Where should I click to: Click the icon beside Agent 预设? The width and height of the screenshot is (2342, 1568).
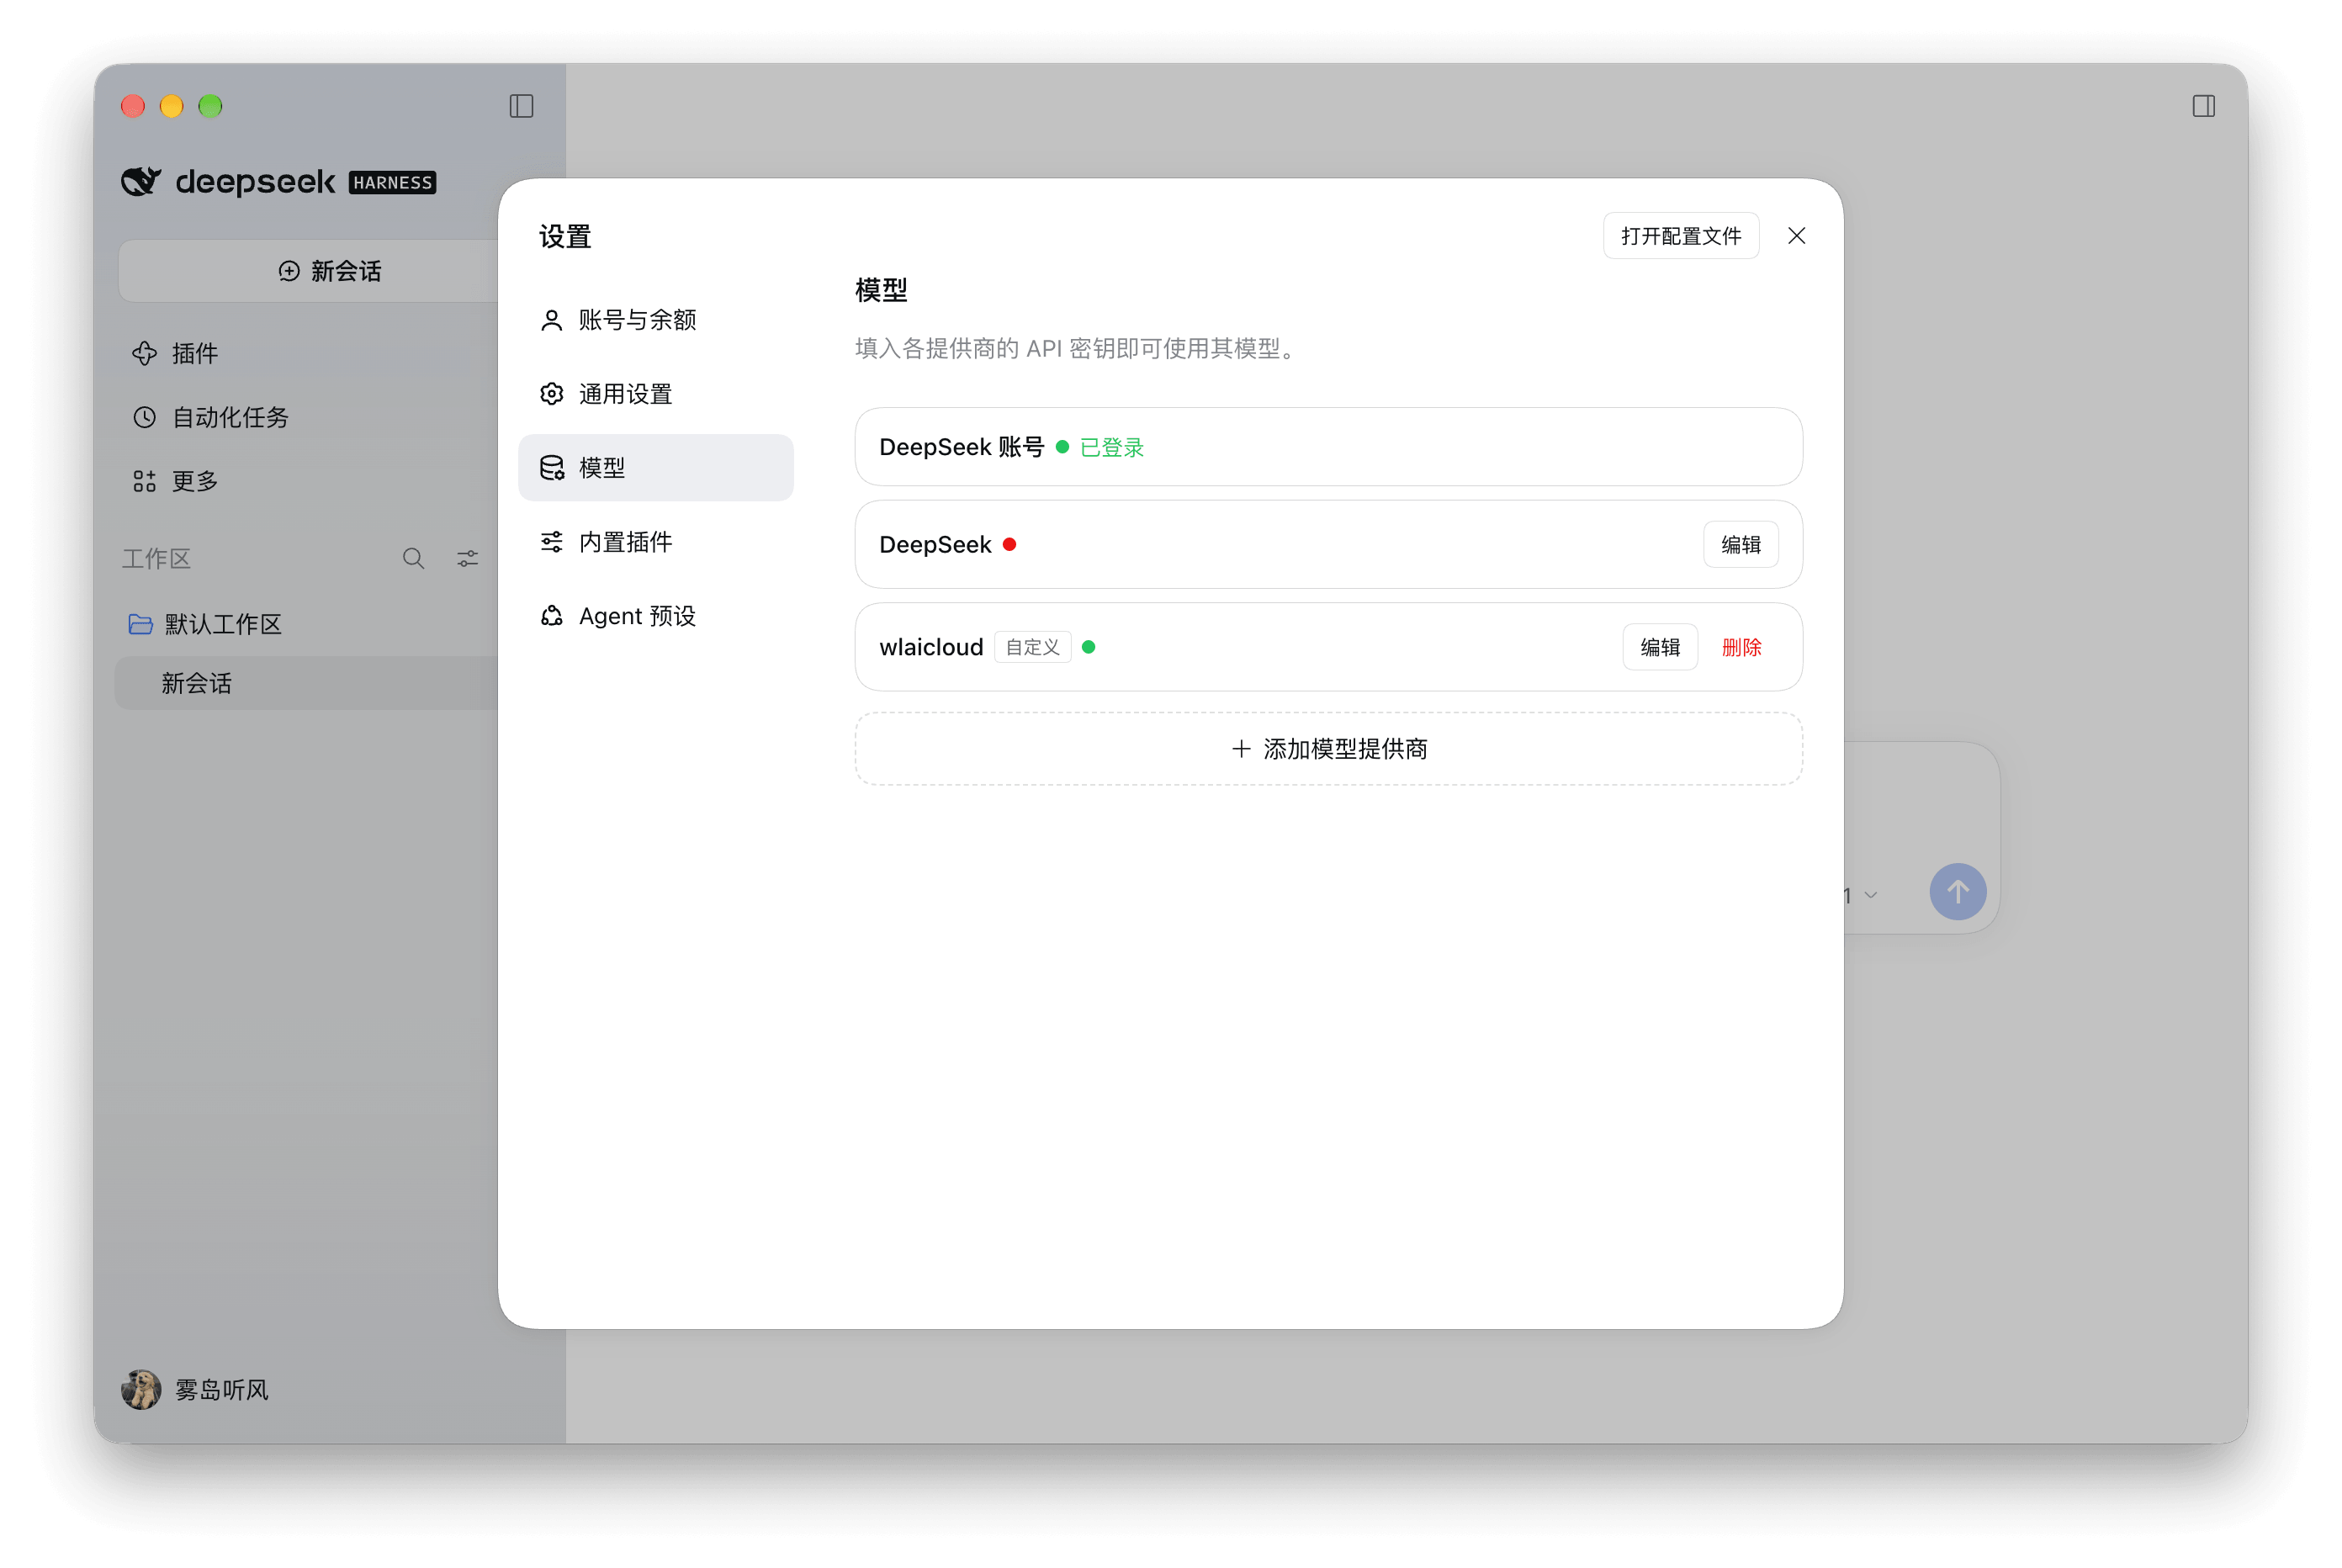coord(551,616)
